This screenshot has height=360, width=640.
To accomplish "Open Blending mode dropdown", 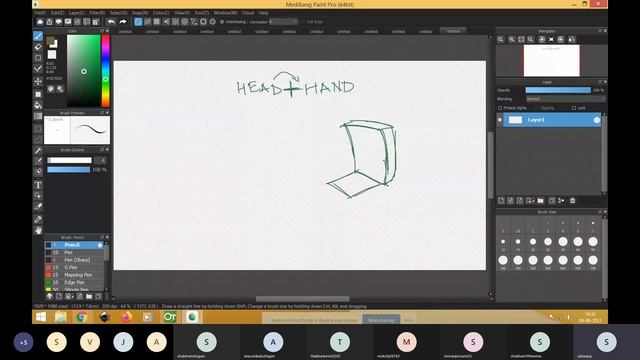I will (565, 99).
